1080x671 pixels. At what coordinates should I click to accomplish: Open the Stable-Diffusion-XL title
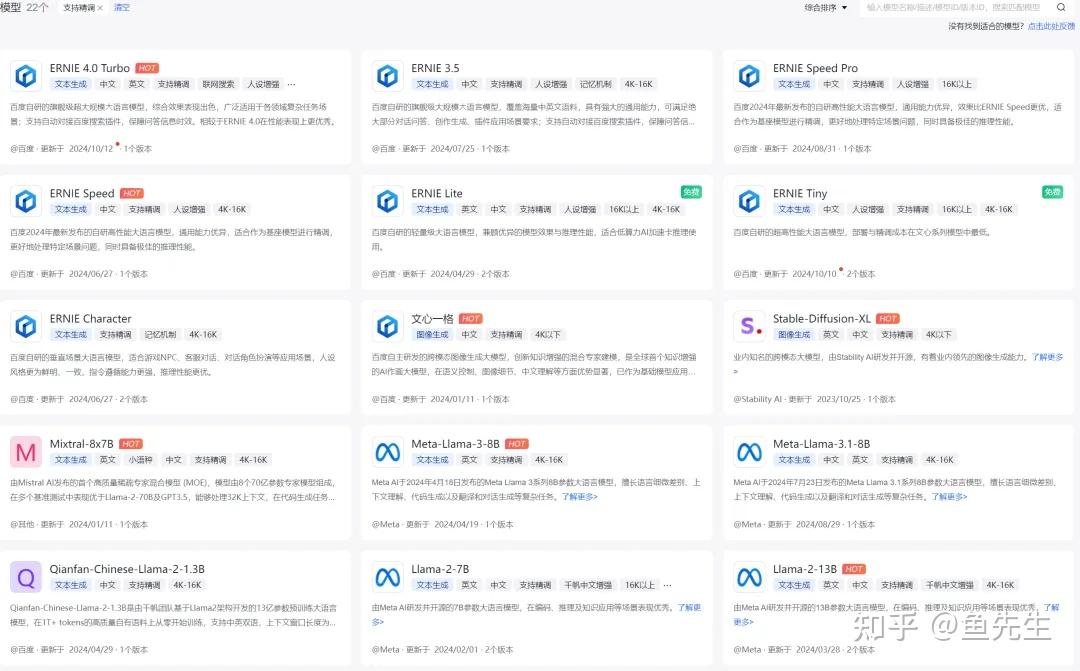822,319
